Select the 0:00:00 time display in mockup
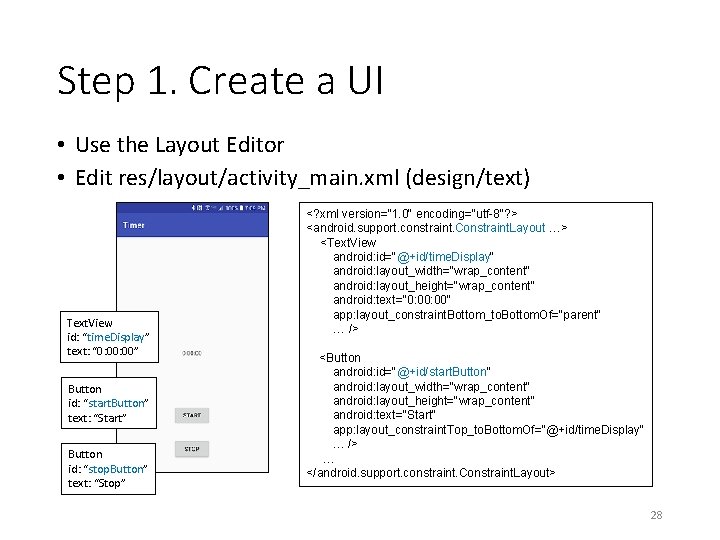 coord(192,353)
